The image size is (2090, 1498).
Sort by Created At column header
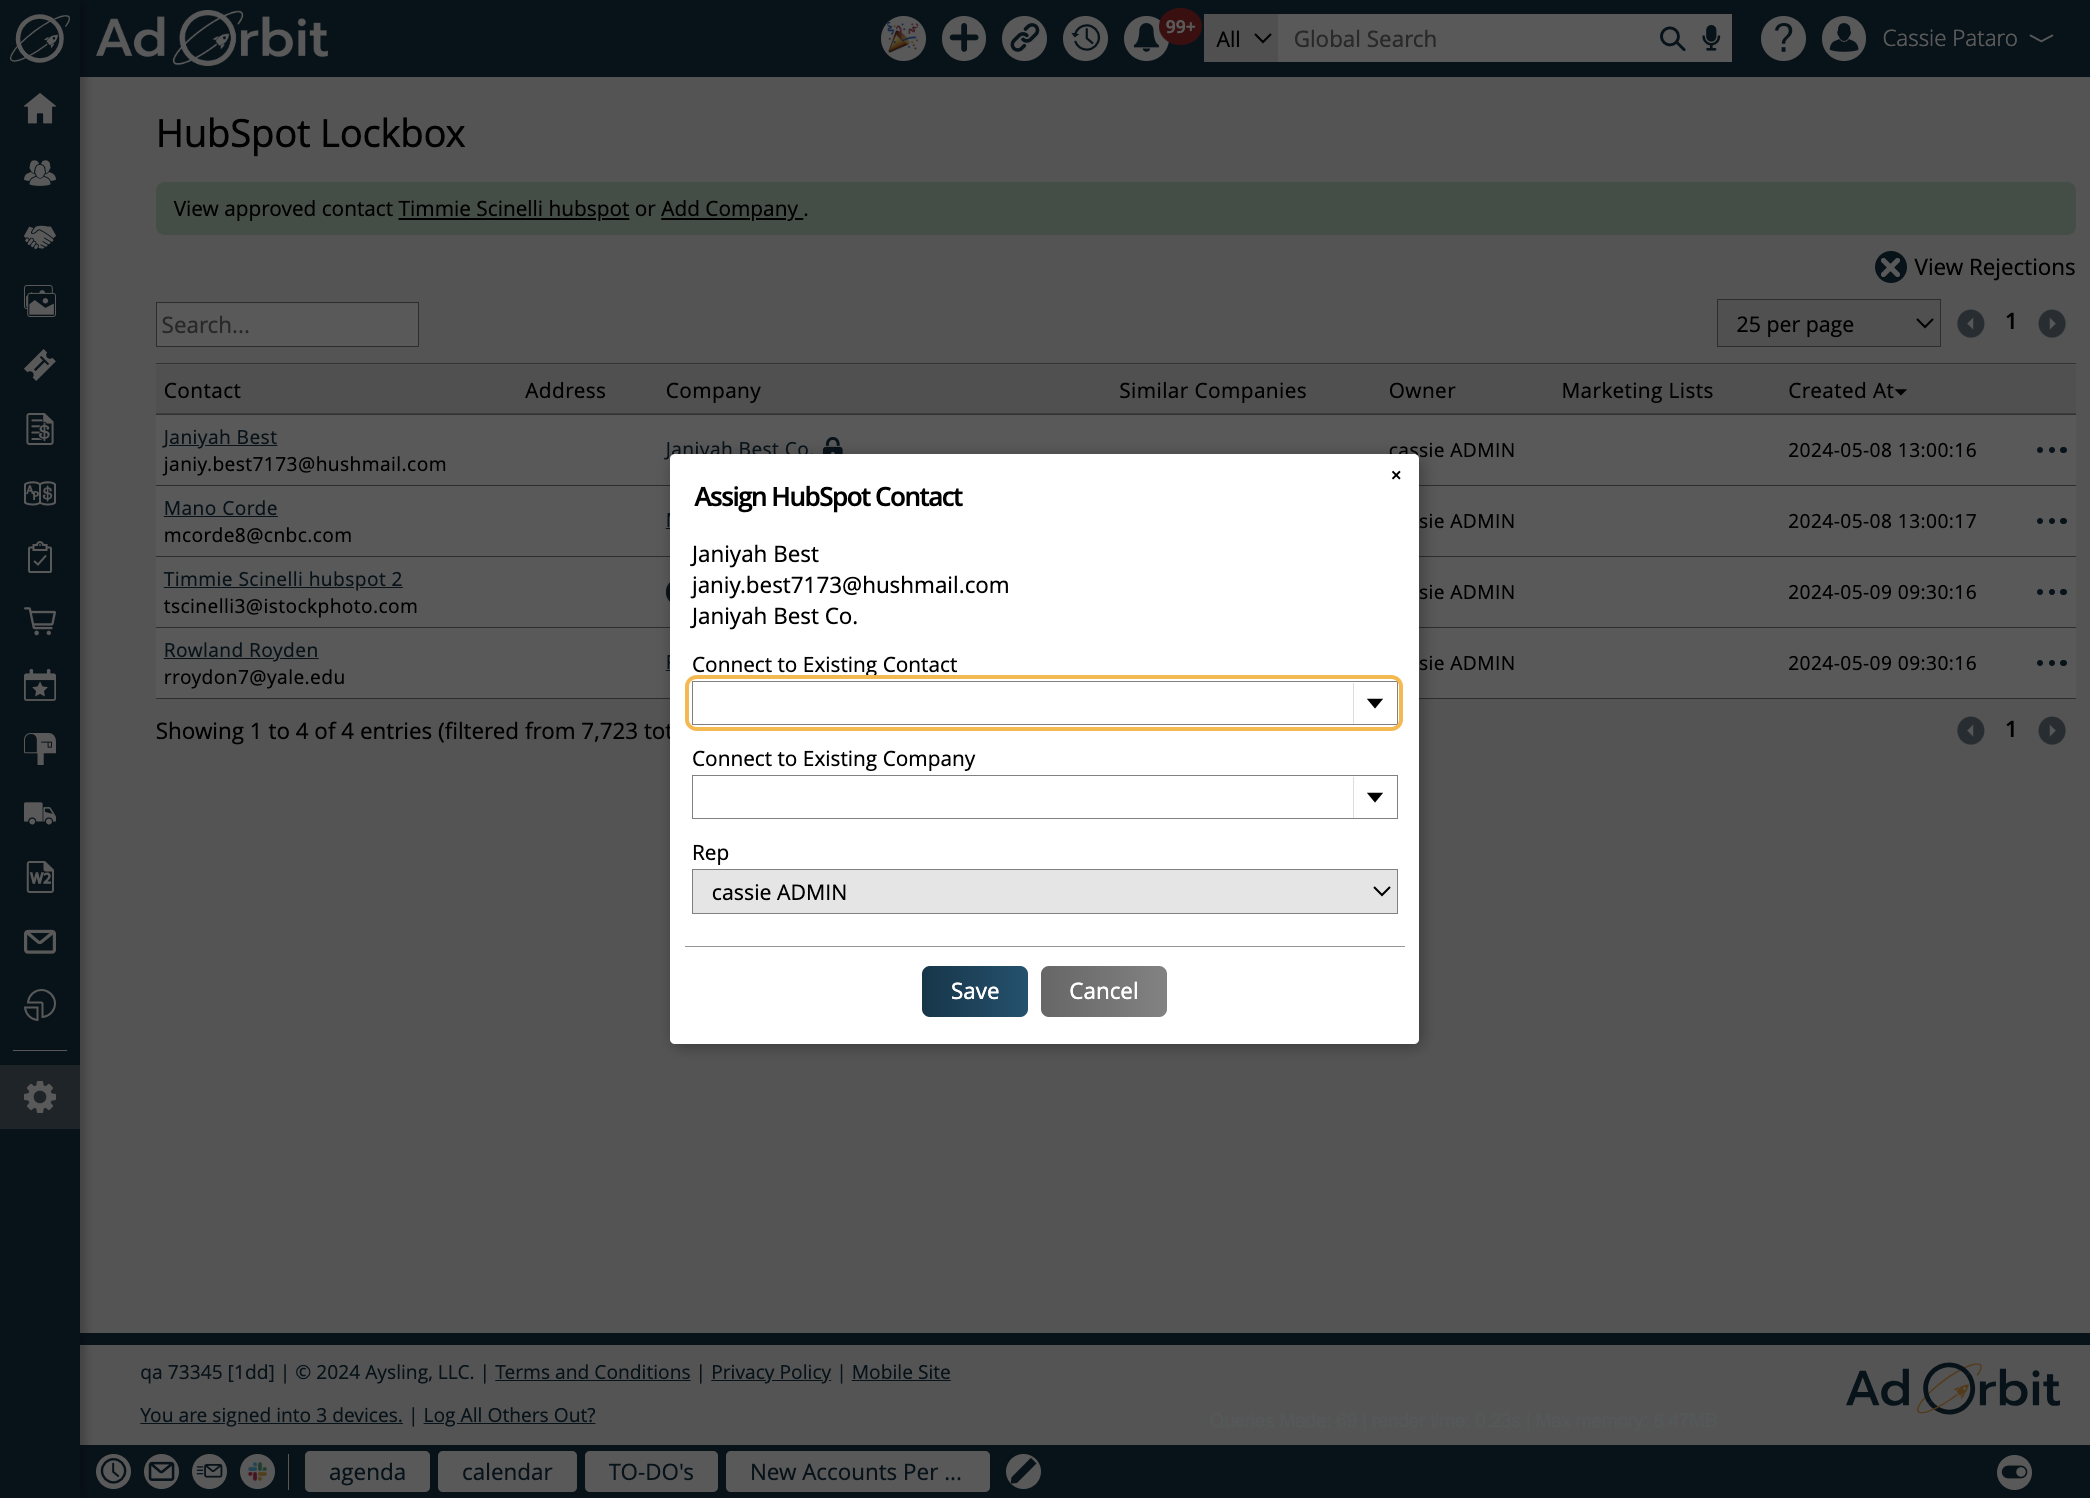pos(1847,390)
